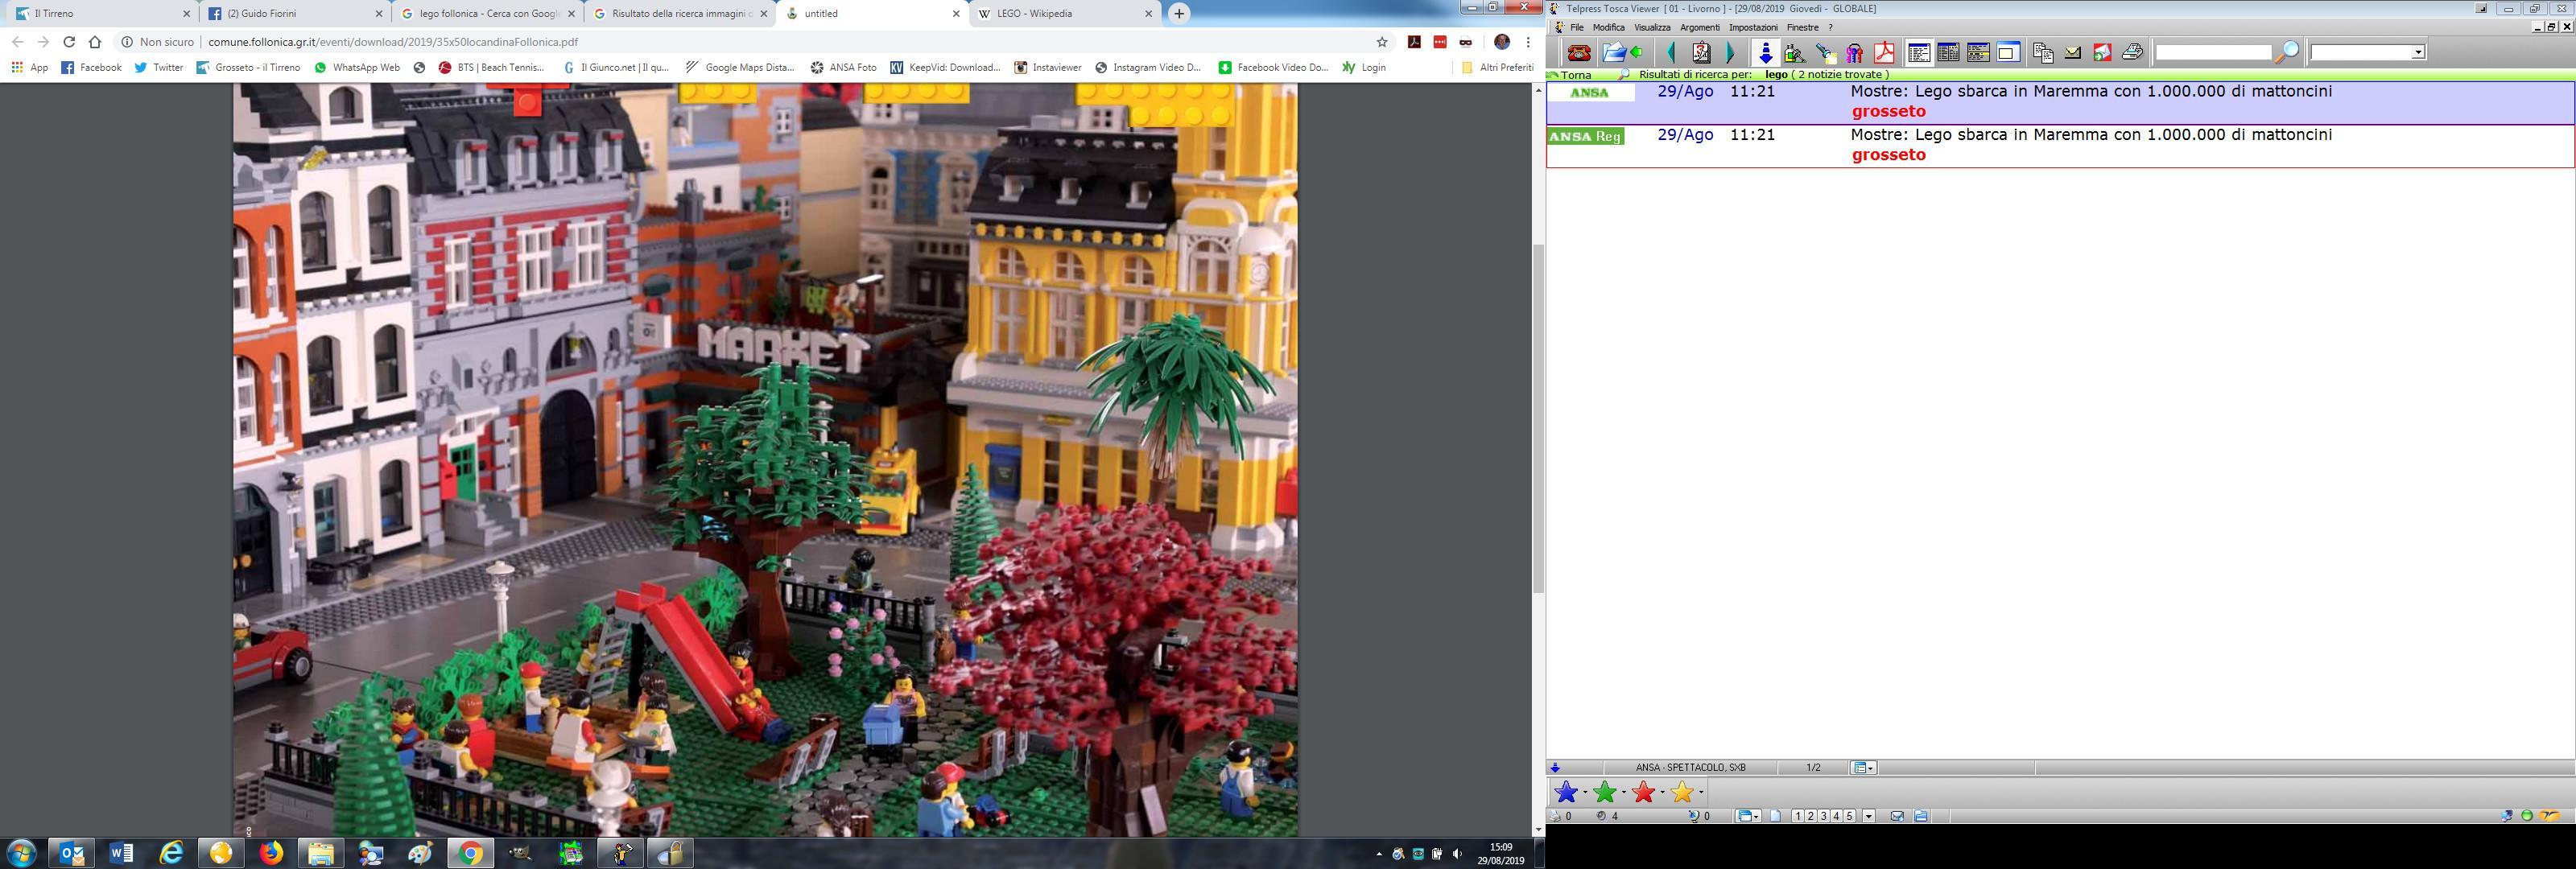This screenshot has height=869, width=2576.
Task: Select page 5 in Telpress status bar
Action: pyautogui.click(x=1850, y=816)
